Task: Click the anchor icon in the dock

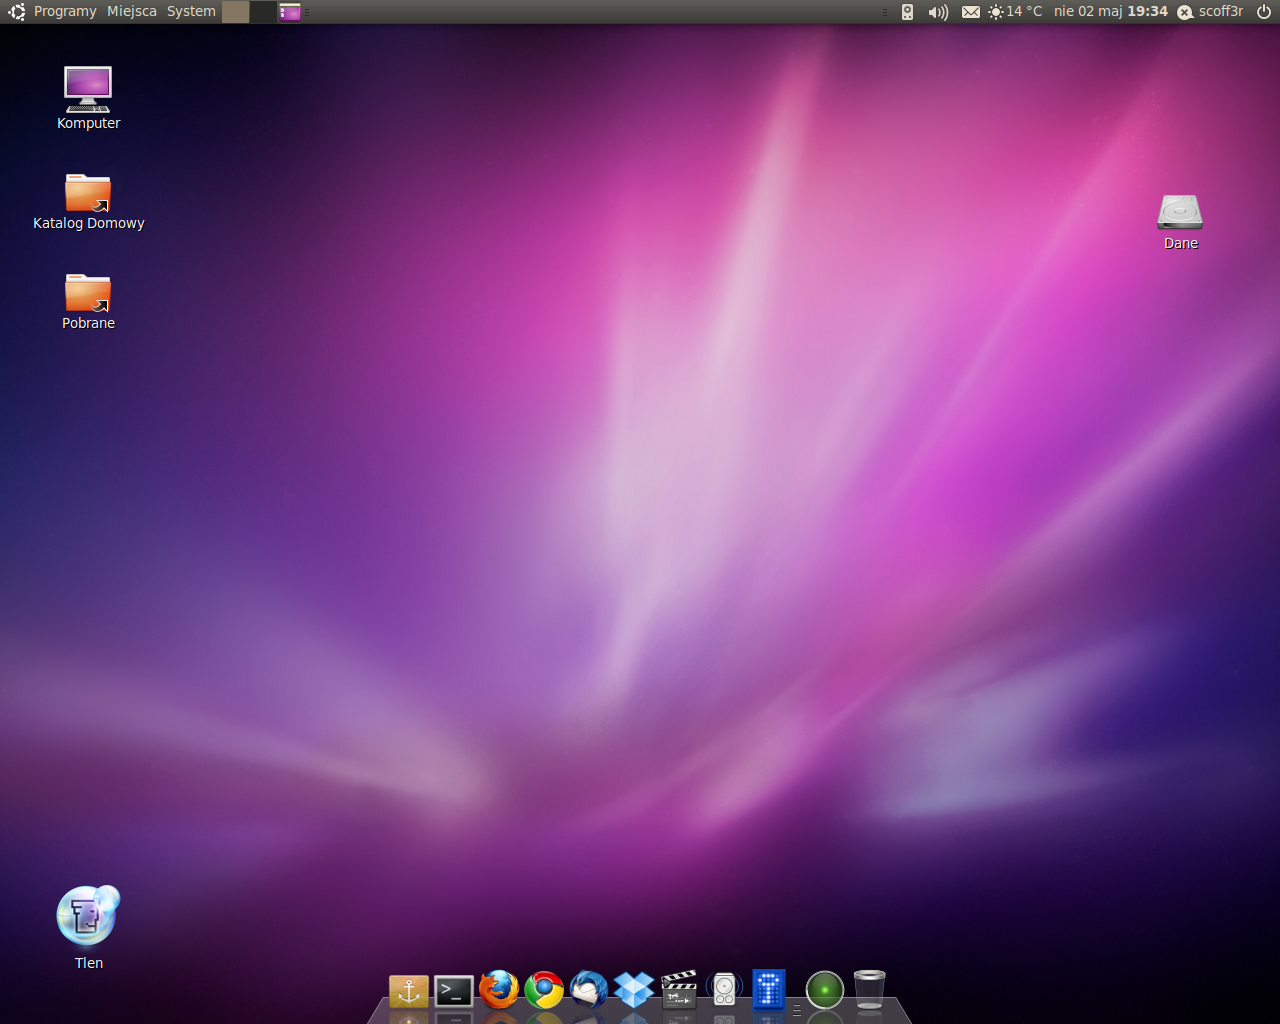Action: 409,991
